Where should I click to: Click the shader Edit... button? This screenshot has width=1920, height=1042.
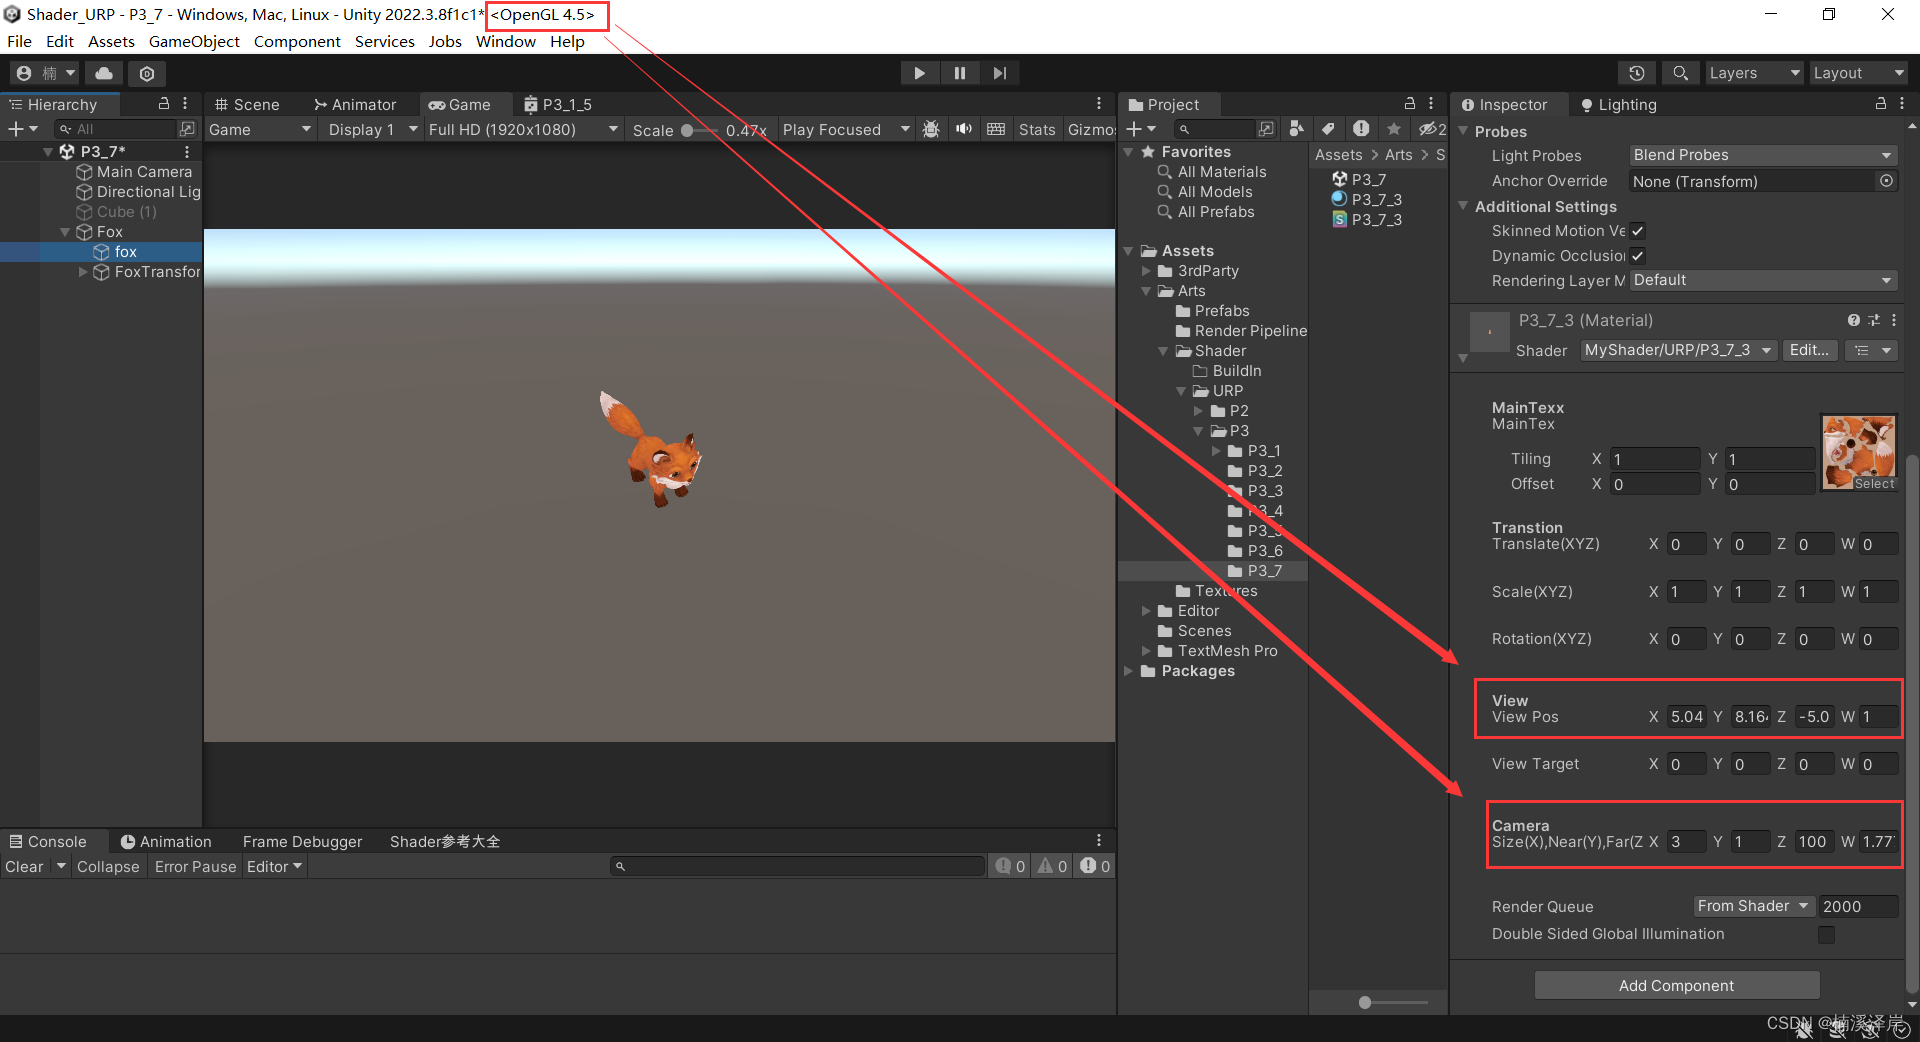point(1810,350)
